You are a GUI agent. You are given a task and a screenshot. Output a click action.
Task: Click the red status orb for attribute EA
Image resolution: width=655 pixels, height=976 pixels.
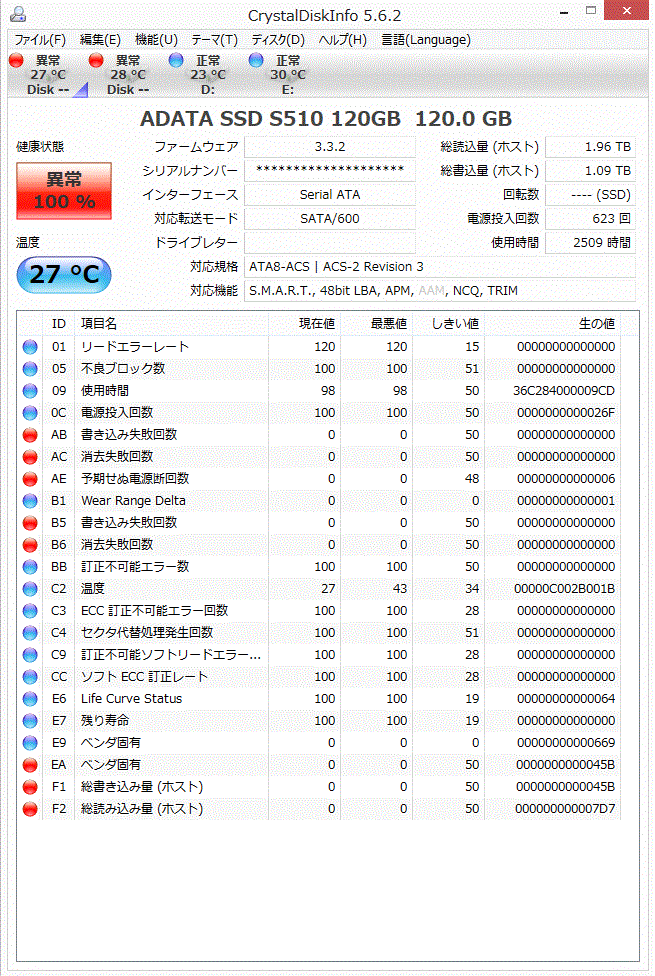[30, 765]
